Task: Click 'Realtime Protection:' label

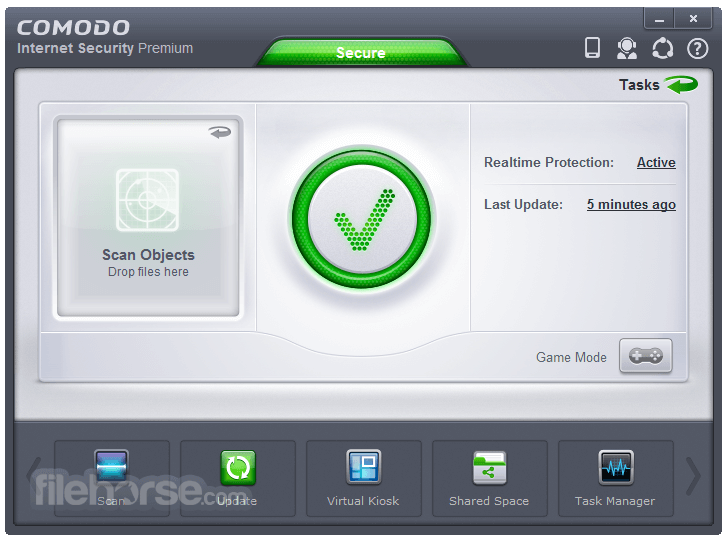Action: (x=549, y=163)
